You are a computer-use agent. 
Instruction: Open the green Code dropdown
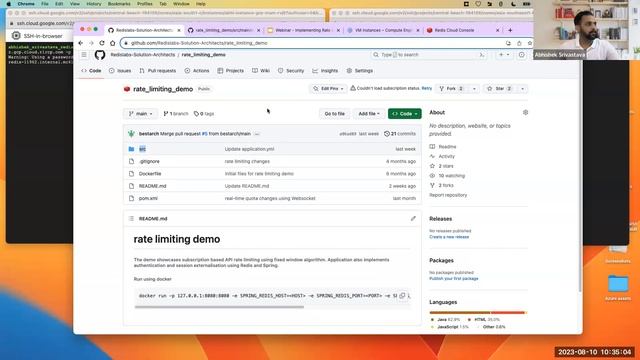(x=404, y=113)
